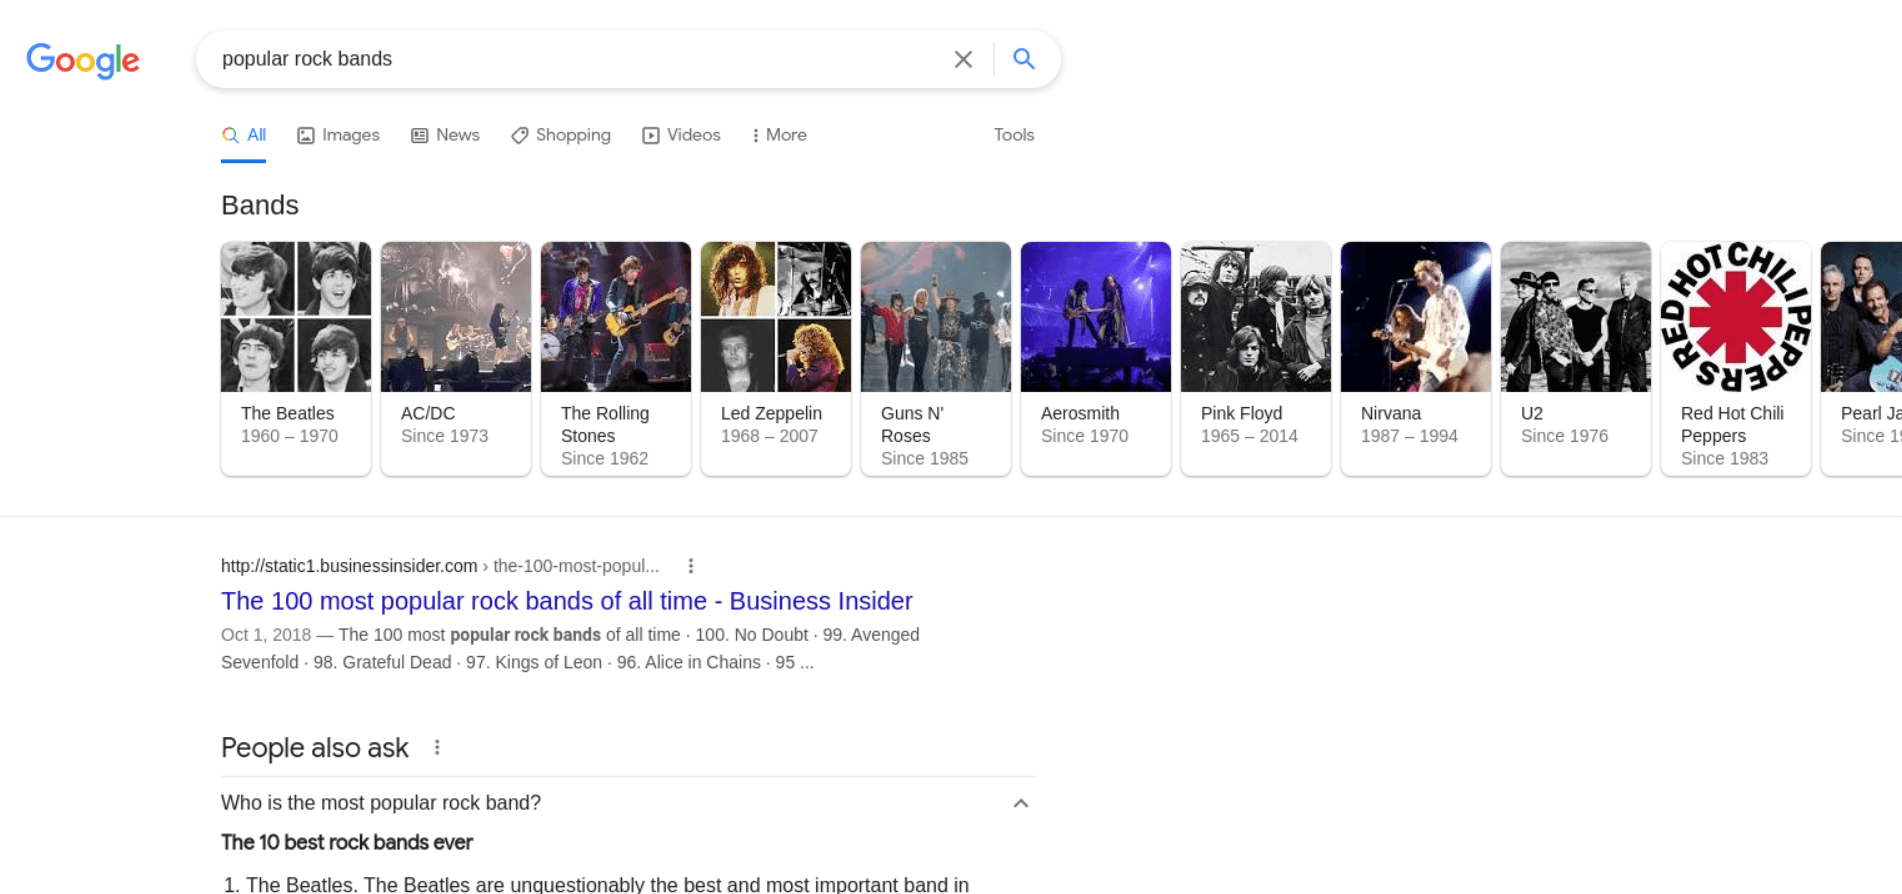Select 'Nirvana' card label
Image resolution: width=1902 pixels, height=894 pixels.
(1391, 413)
